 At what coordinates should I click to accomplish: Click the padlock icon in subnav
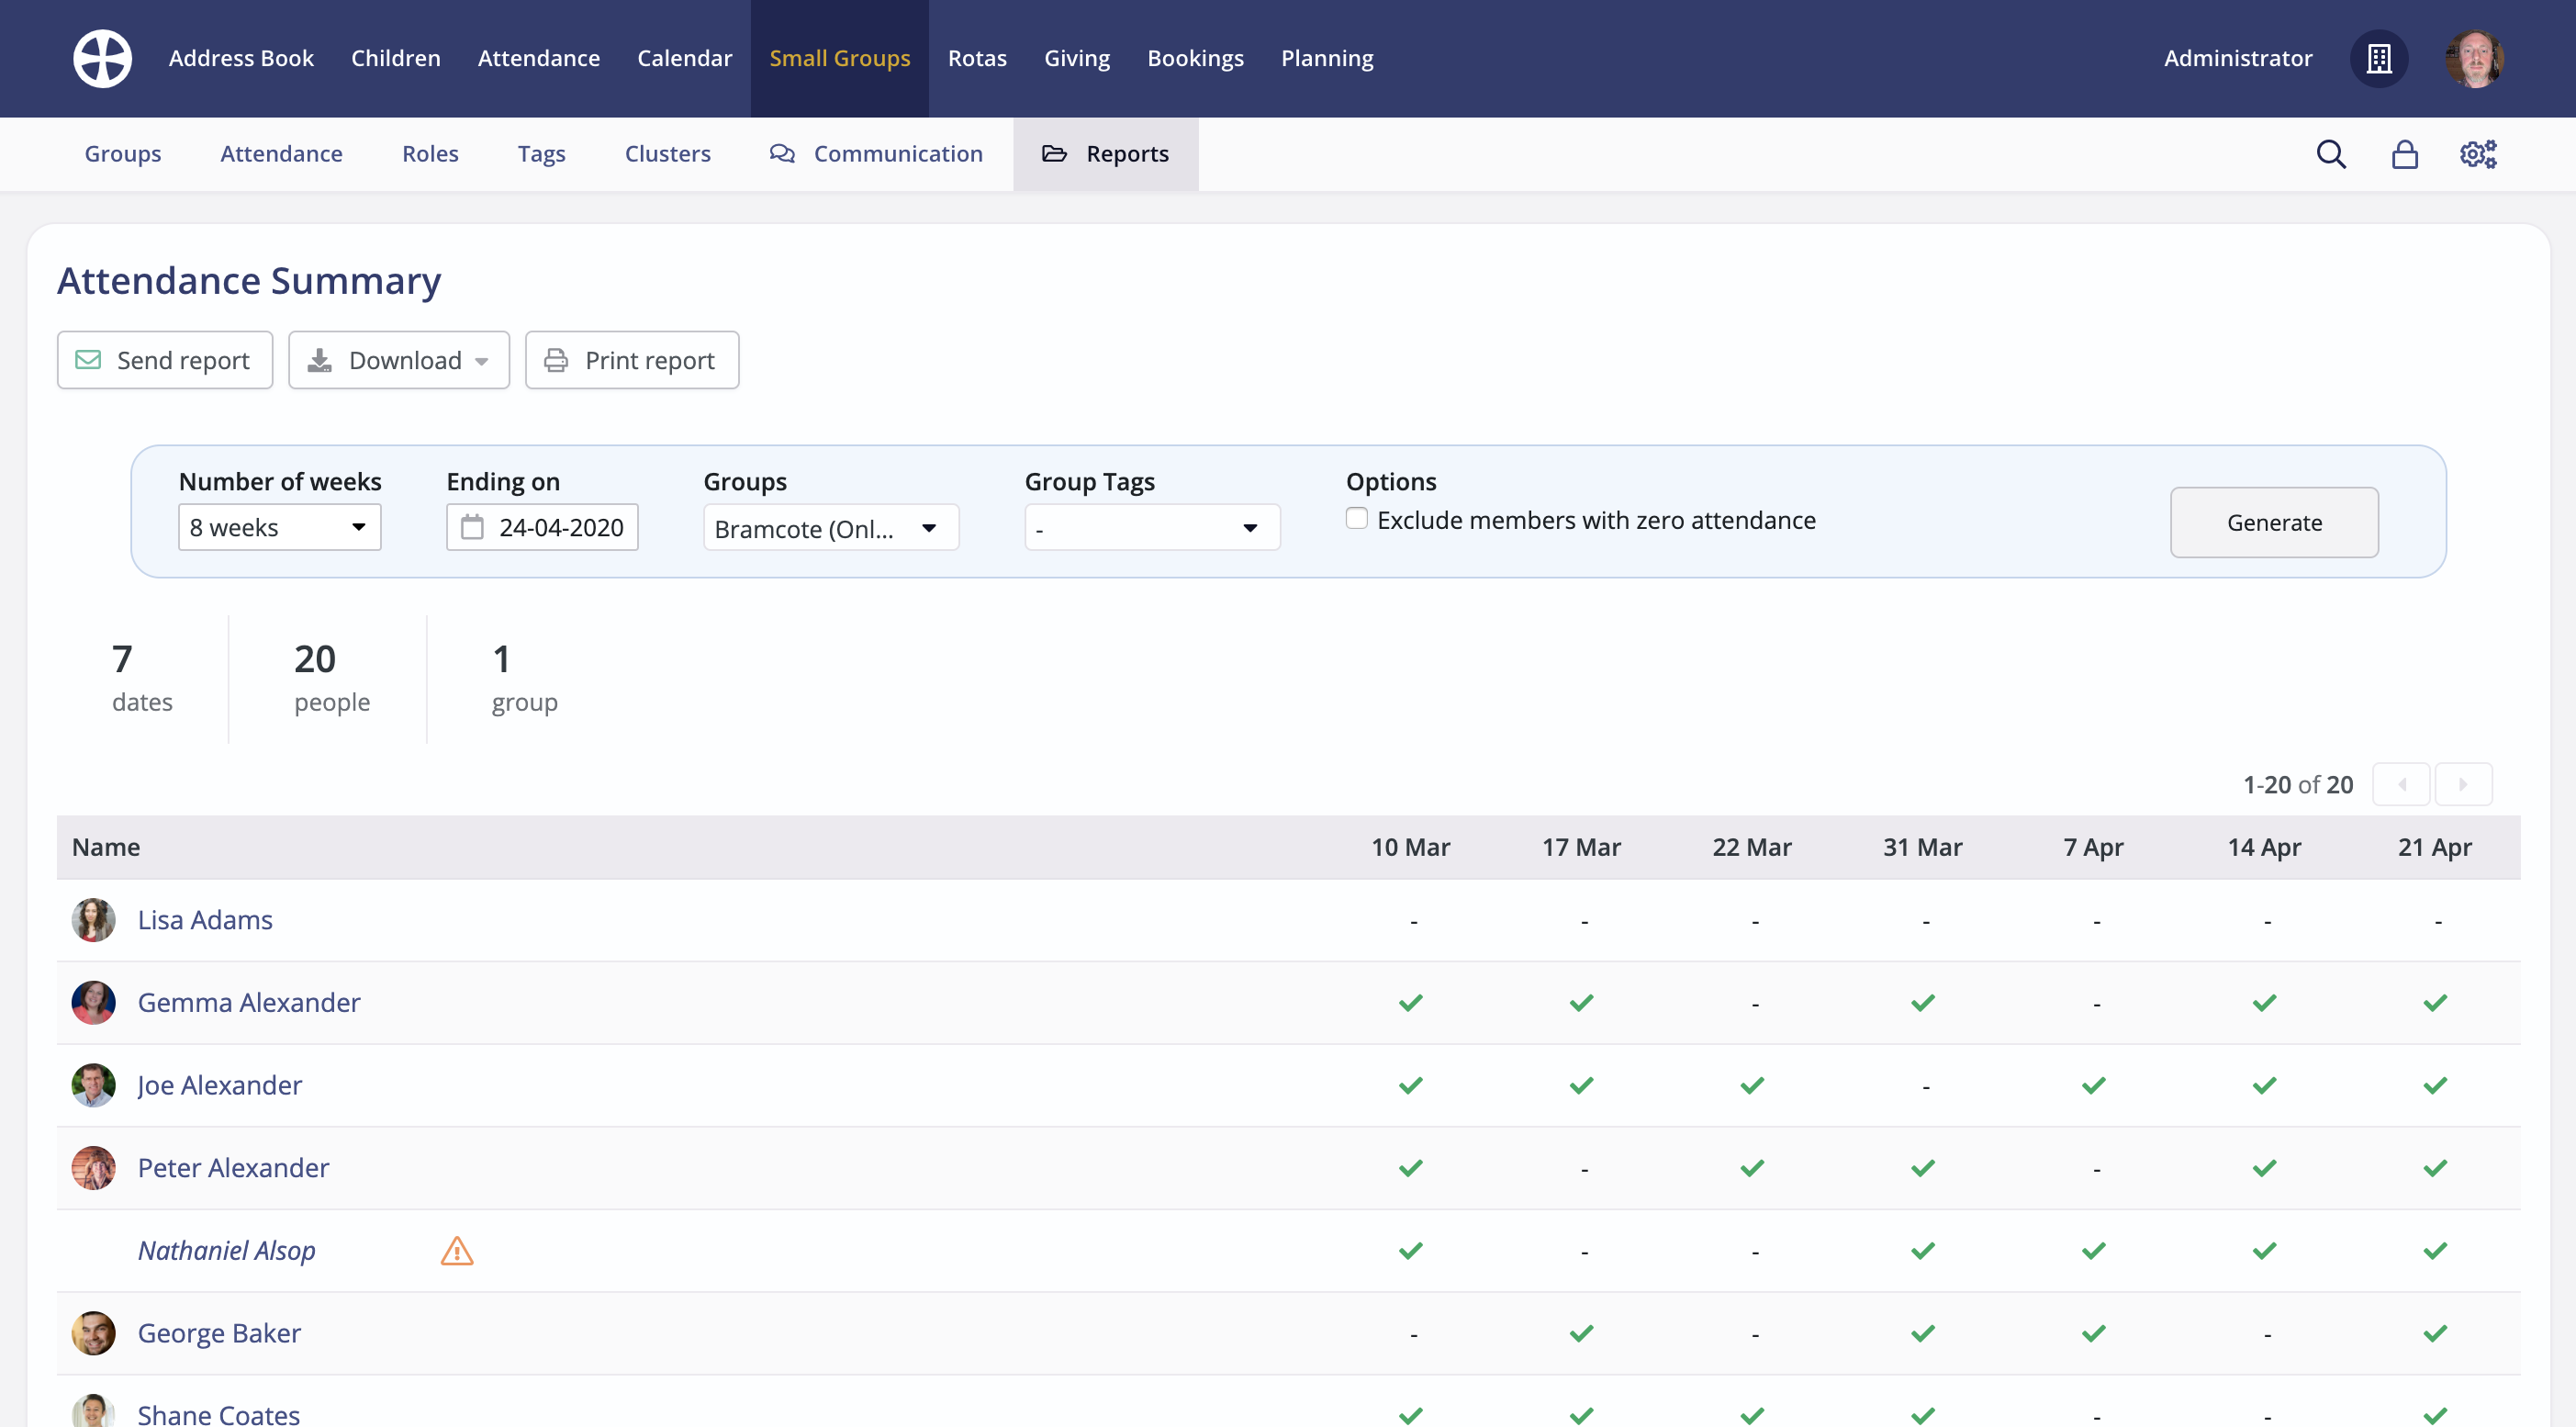click(2404, 154)
